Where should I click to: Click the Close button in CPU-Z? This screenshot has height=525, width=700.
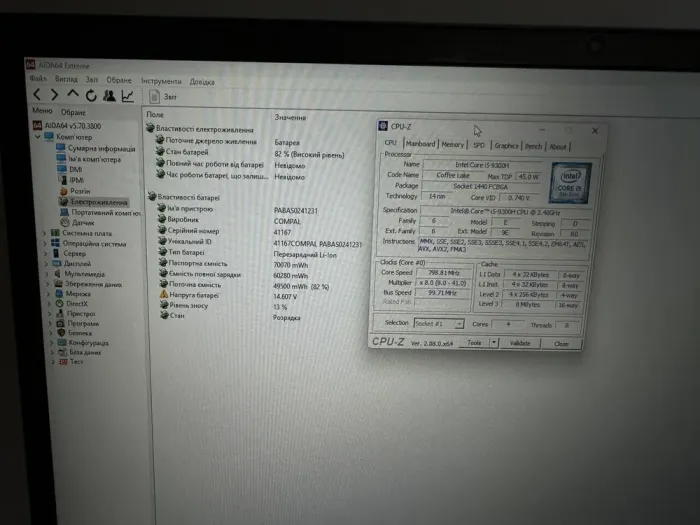(561, 343)
